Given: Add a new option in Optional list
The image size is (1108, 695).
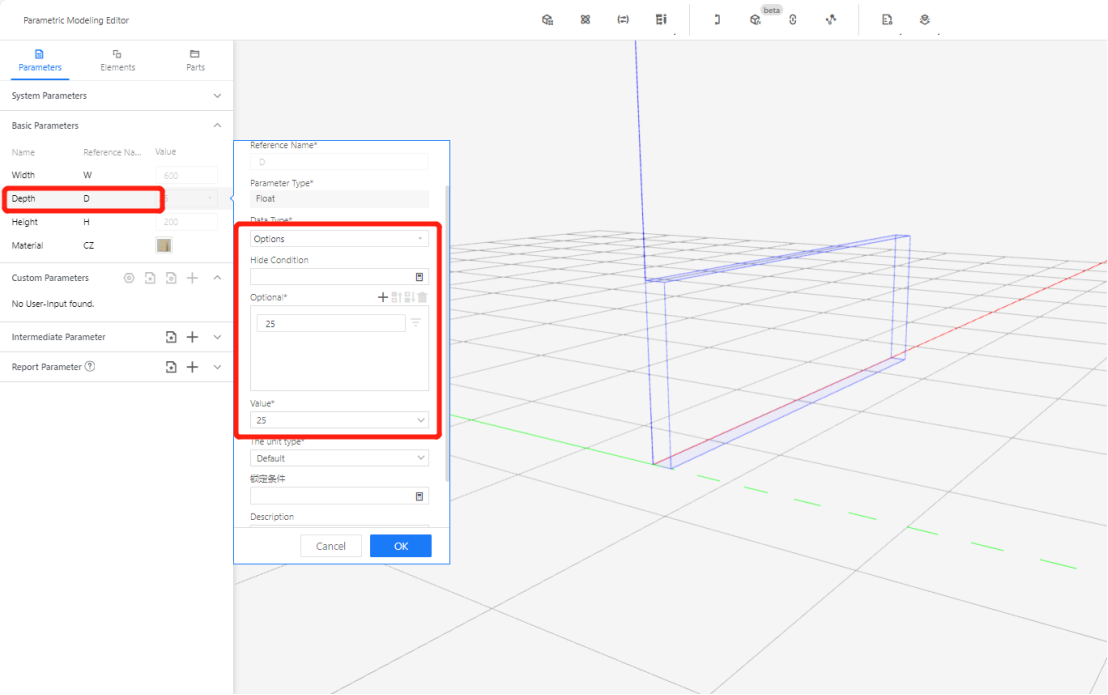Looking at the screenshot, I should 382,297.
